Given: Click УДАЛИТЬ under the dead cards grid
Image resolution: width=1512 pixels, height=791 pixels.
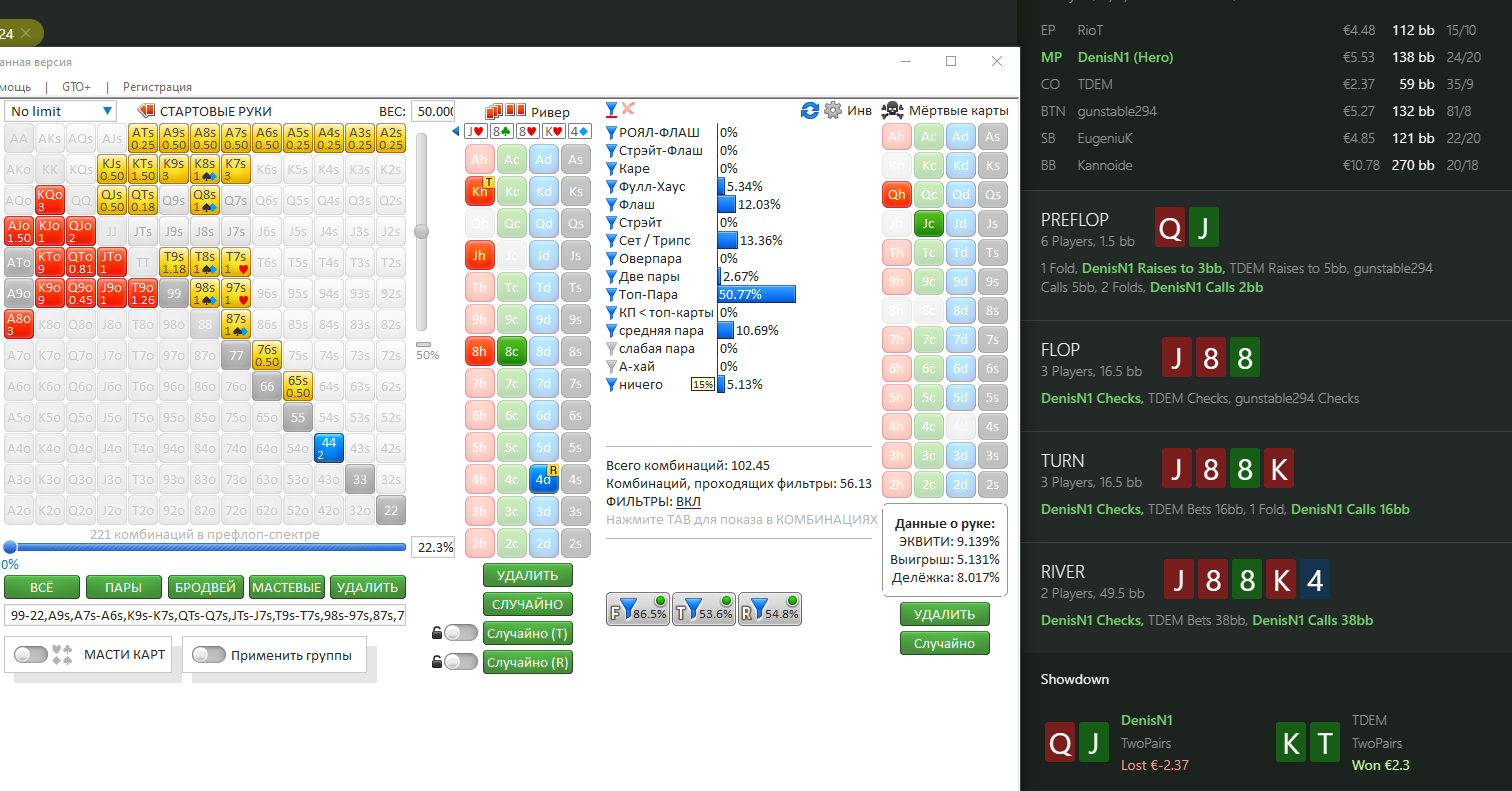Looking at the screenshot, I should [x=945, y=614].
